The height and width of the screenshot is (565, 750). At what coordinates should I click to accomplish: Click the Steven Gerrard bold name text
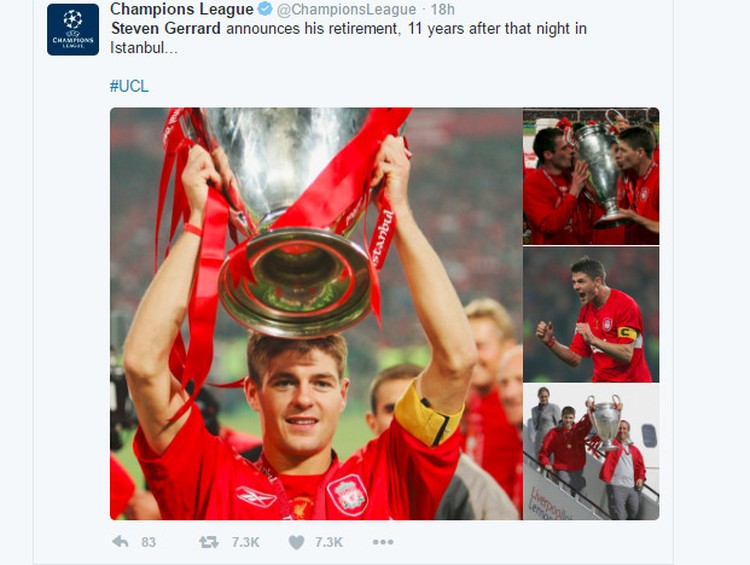(165, 28)
